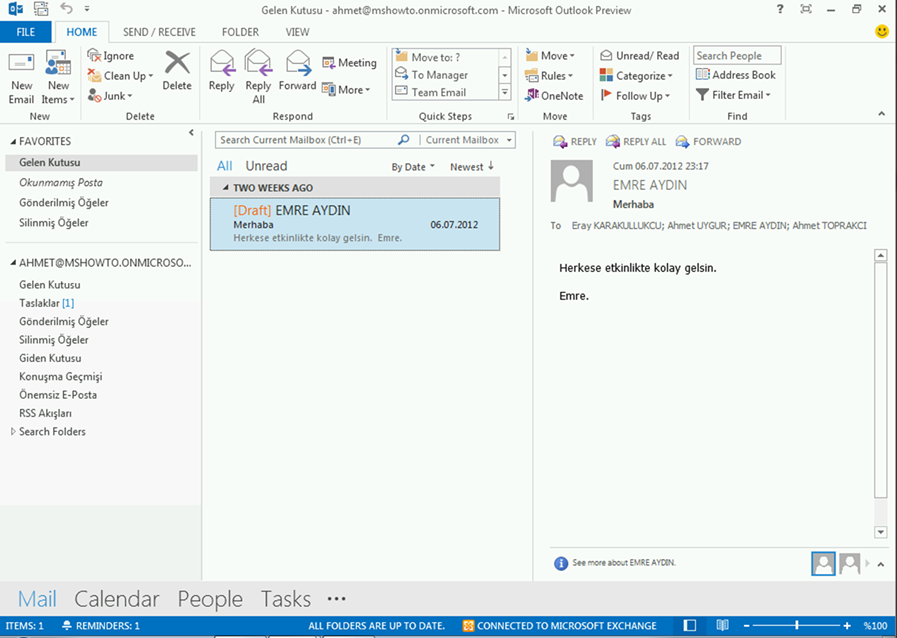Switch to People view
This screenshot has height=638, width=897.
[x=210, y=599]
